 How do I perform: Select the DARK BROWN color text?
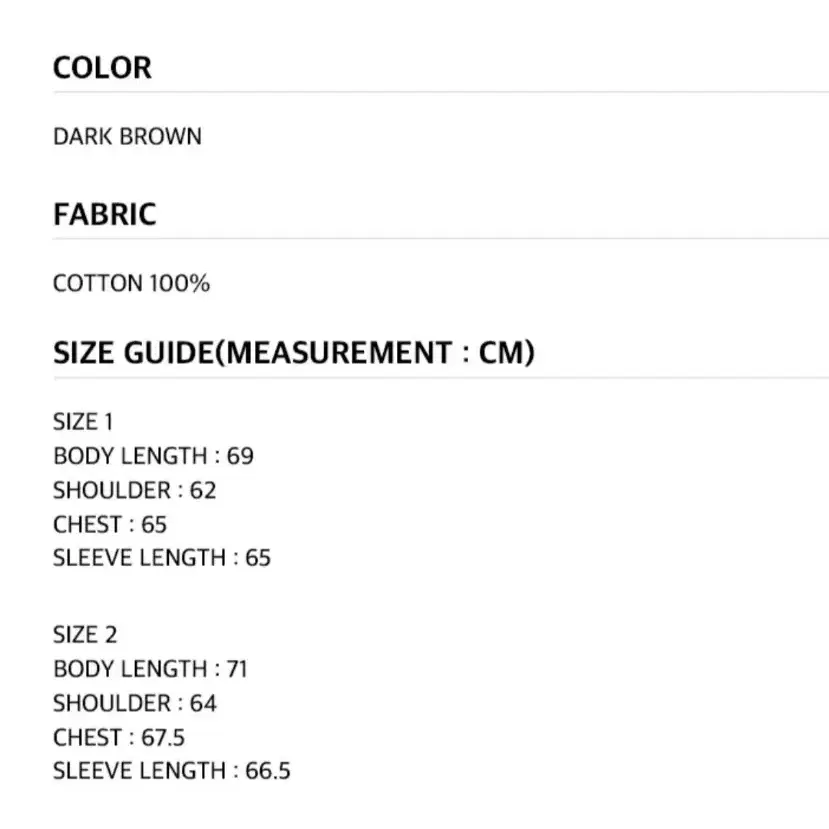point(127,136)
